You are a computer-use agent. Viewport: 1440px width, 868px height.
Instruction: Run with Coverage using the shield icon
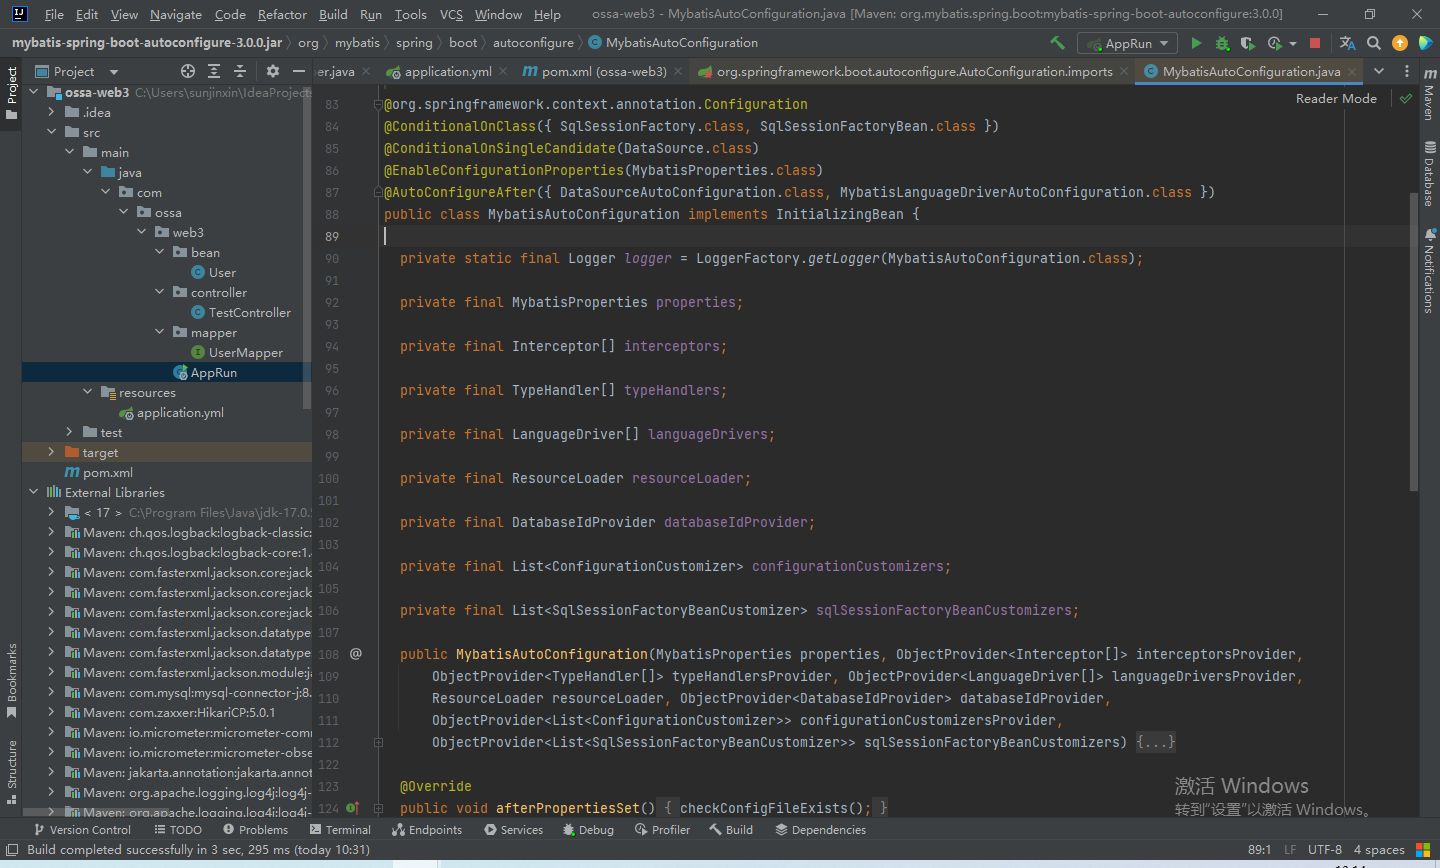tap(1247, 43)
